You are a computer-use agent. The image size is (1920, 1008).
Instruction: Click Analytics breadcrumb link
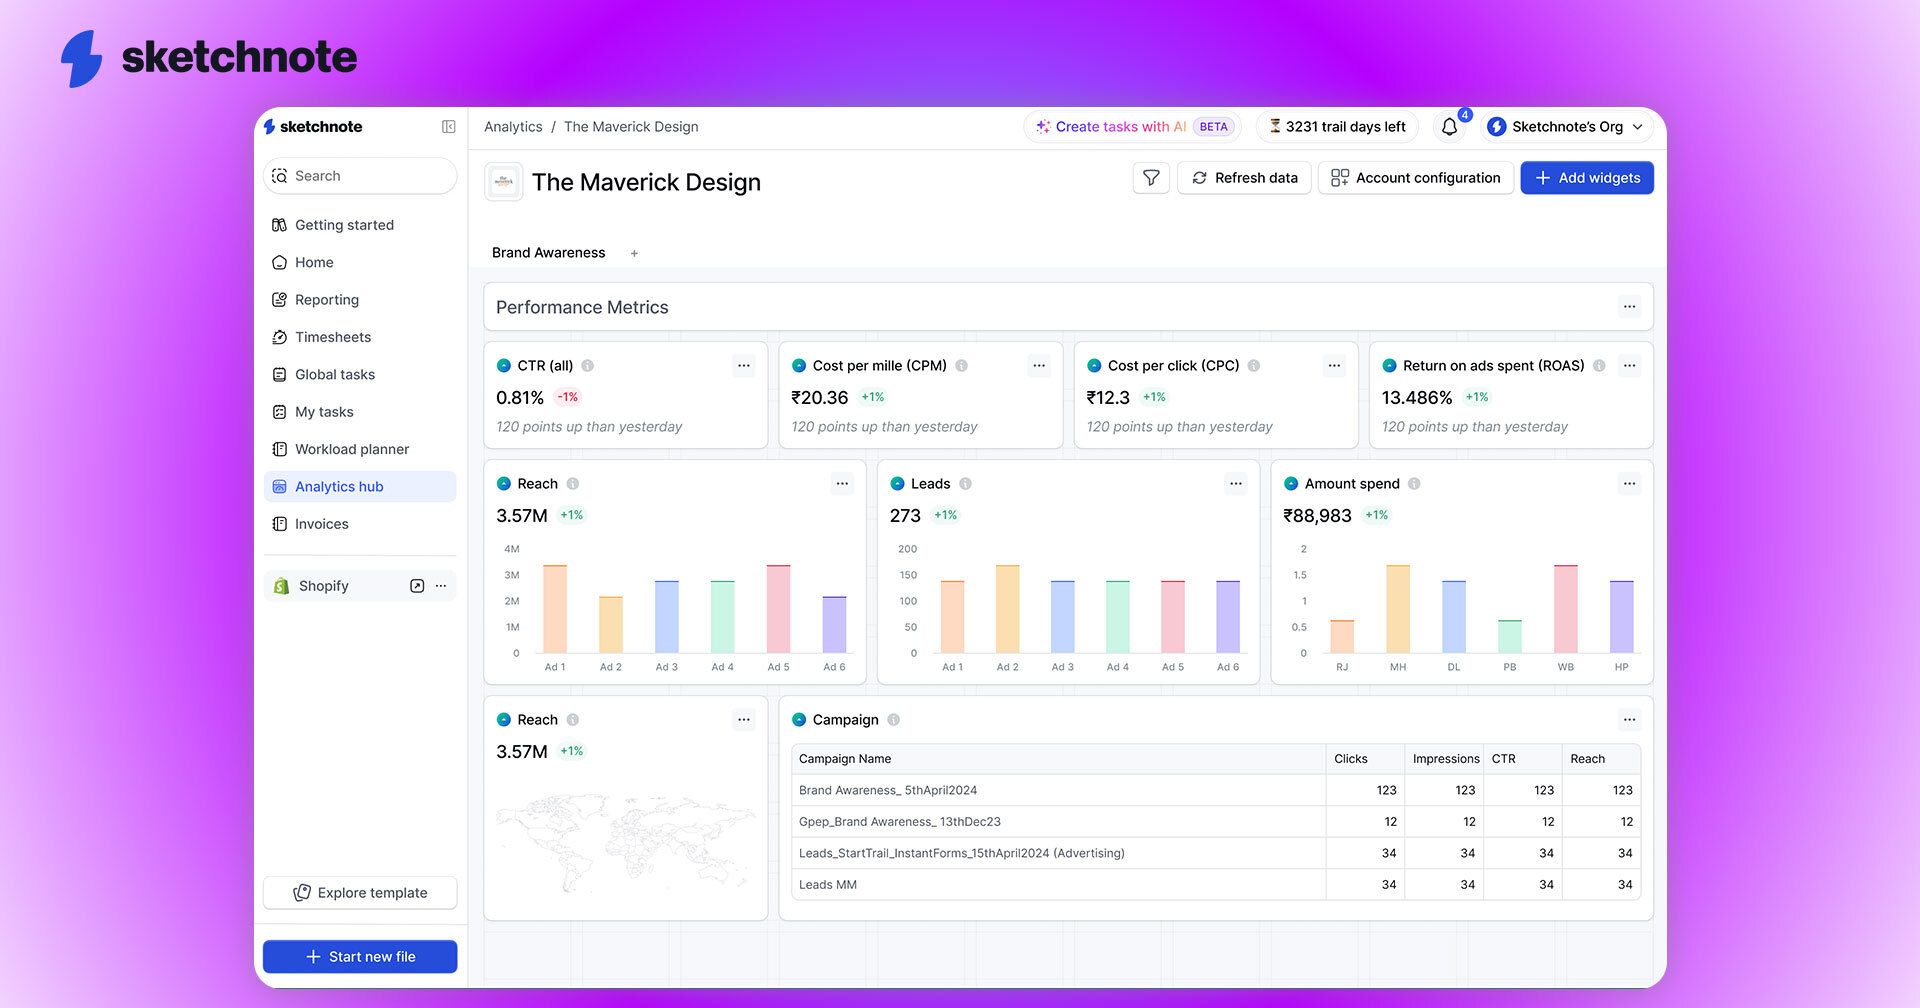tap(513, 127)
